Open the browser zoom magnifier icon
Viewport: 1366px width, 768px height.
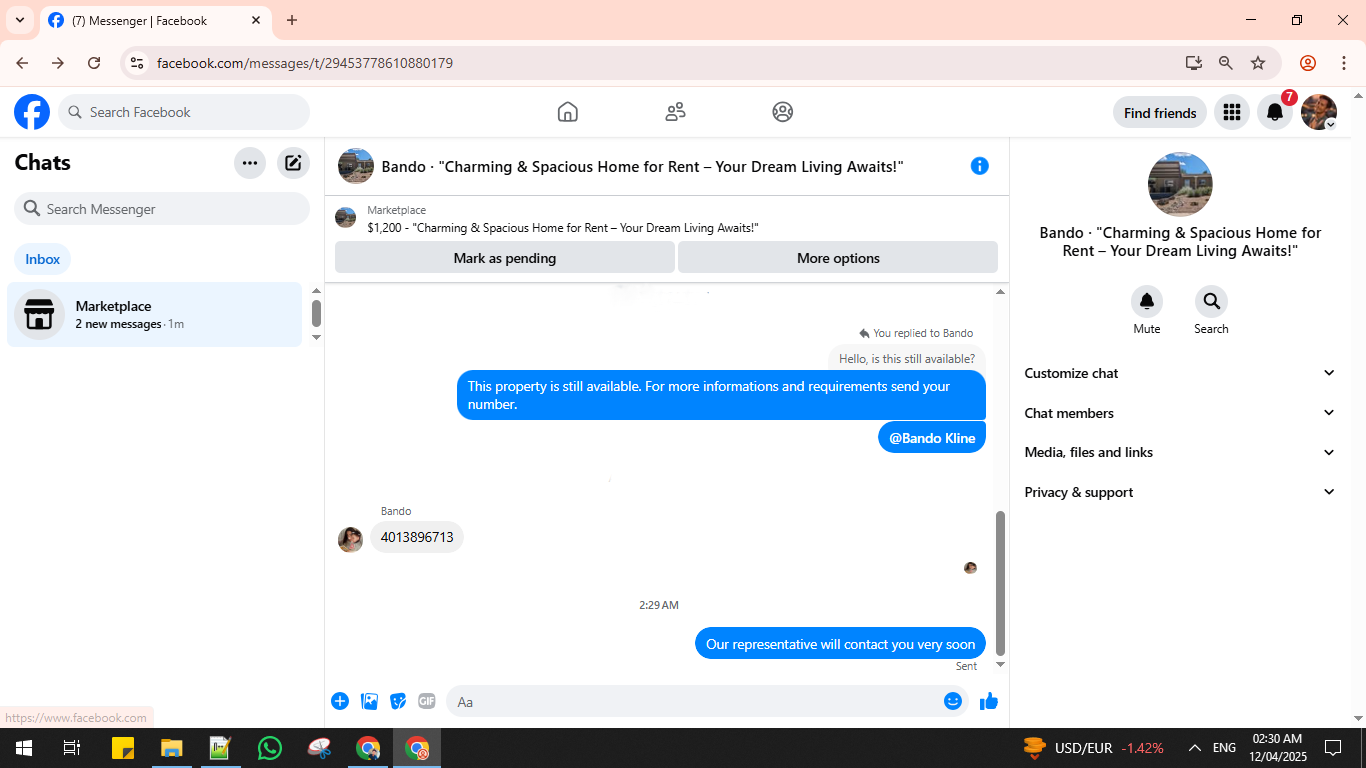(1226, 63)
